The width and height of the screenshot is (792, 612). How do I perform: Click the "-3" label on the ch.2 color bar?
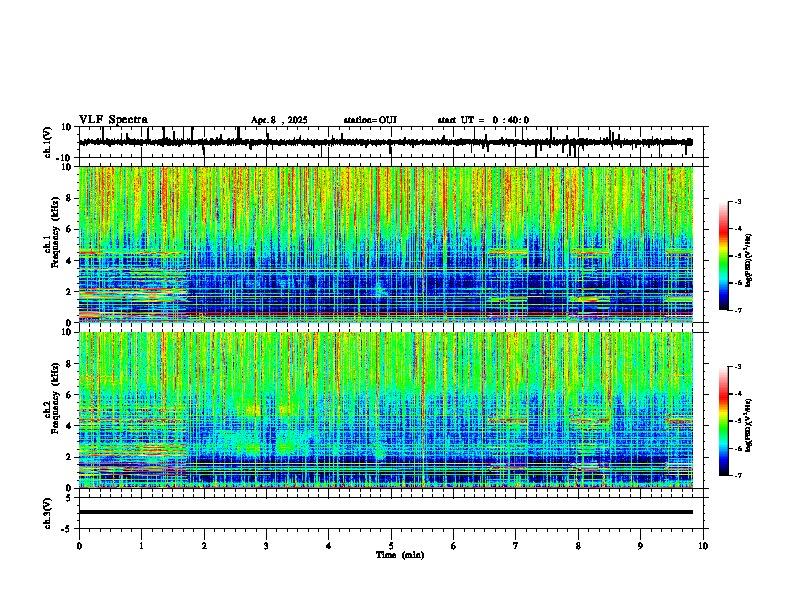tap(737, 367)
